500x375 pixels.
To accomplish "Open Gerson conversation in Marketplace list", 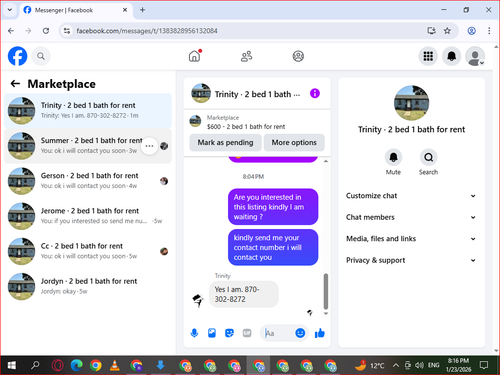I will pos(88,181).
